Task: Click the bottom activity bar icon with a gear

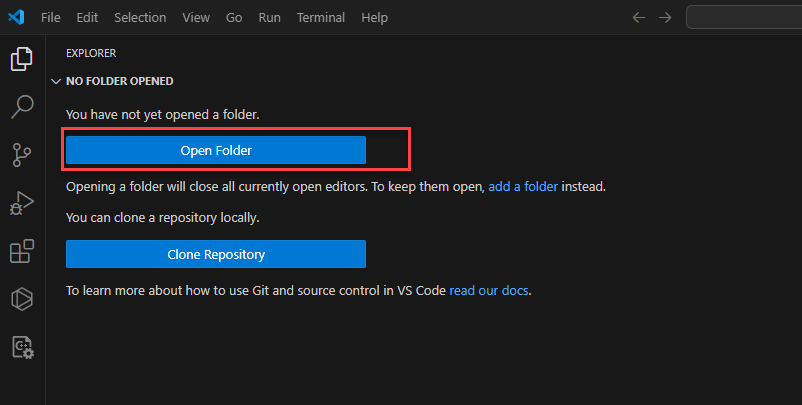Action: [21, 347]
